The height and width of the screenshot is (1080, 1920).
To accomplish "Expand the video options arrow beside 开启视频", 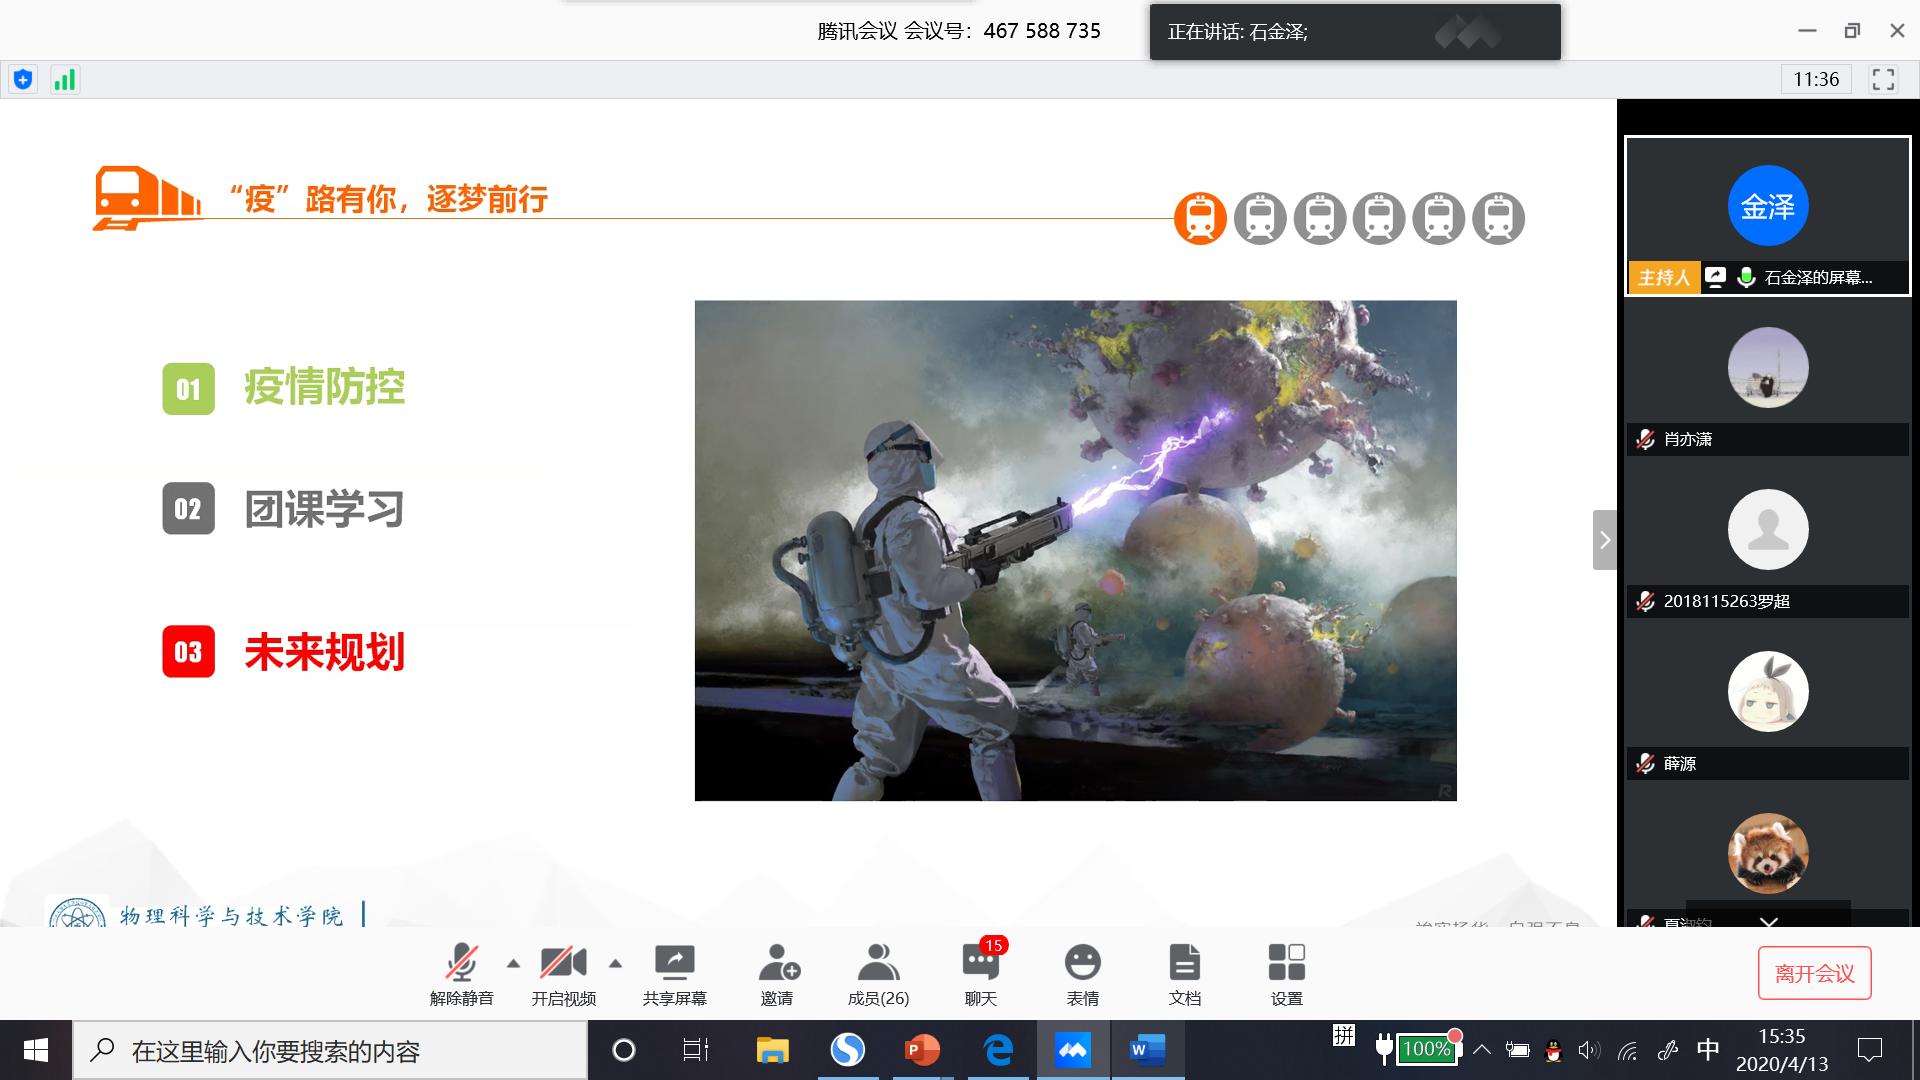I will tap(615, 964).
